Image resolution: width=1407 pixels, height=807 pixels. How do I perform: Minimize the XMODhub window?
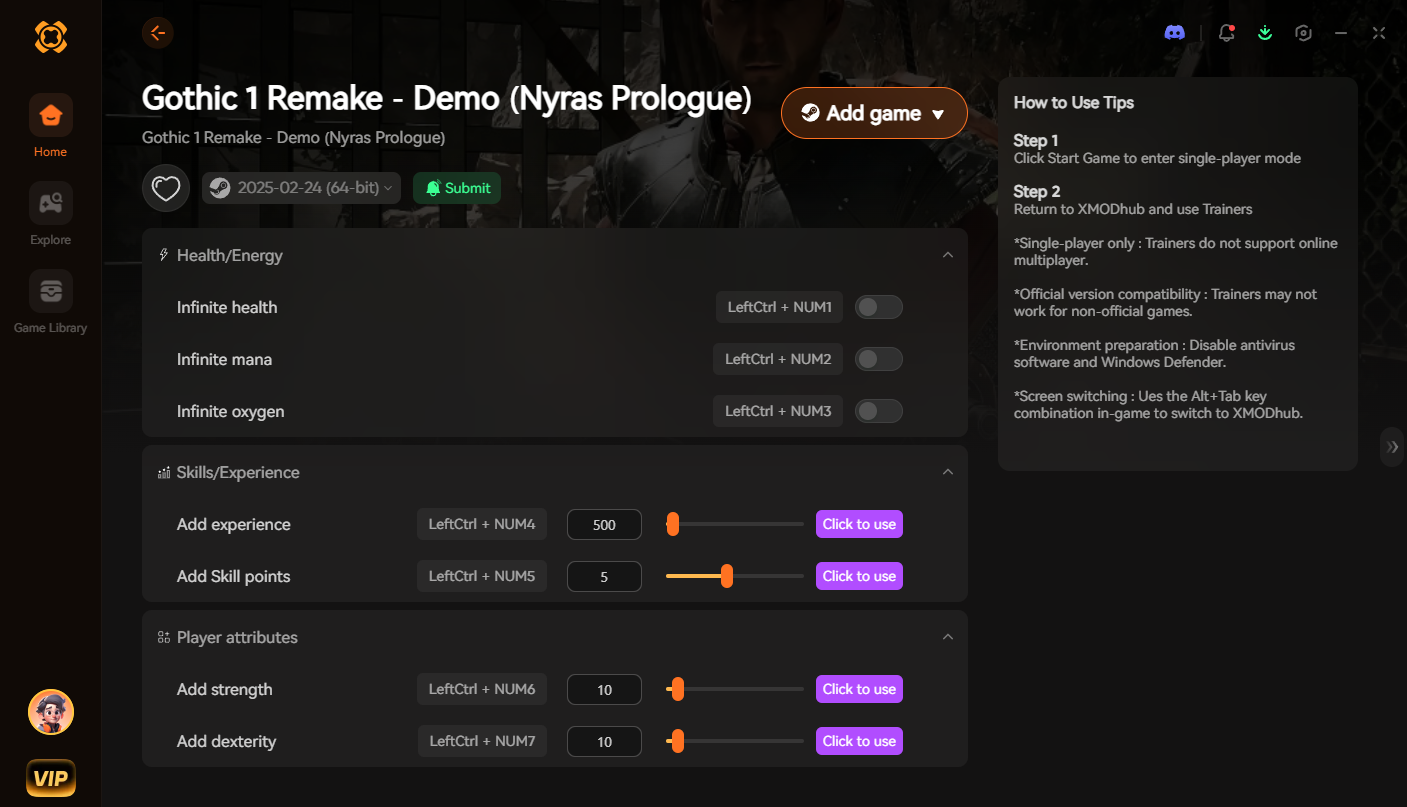click(1341, 33)
